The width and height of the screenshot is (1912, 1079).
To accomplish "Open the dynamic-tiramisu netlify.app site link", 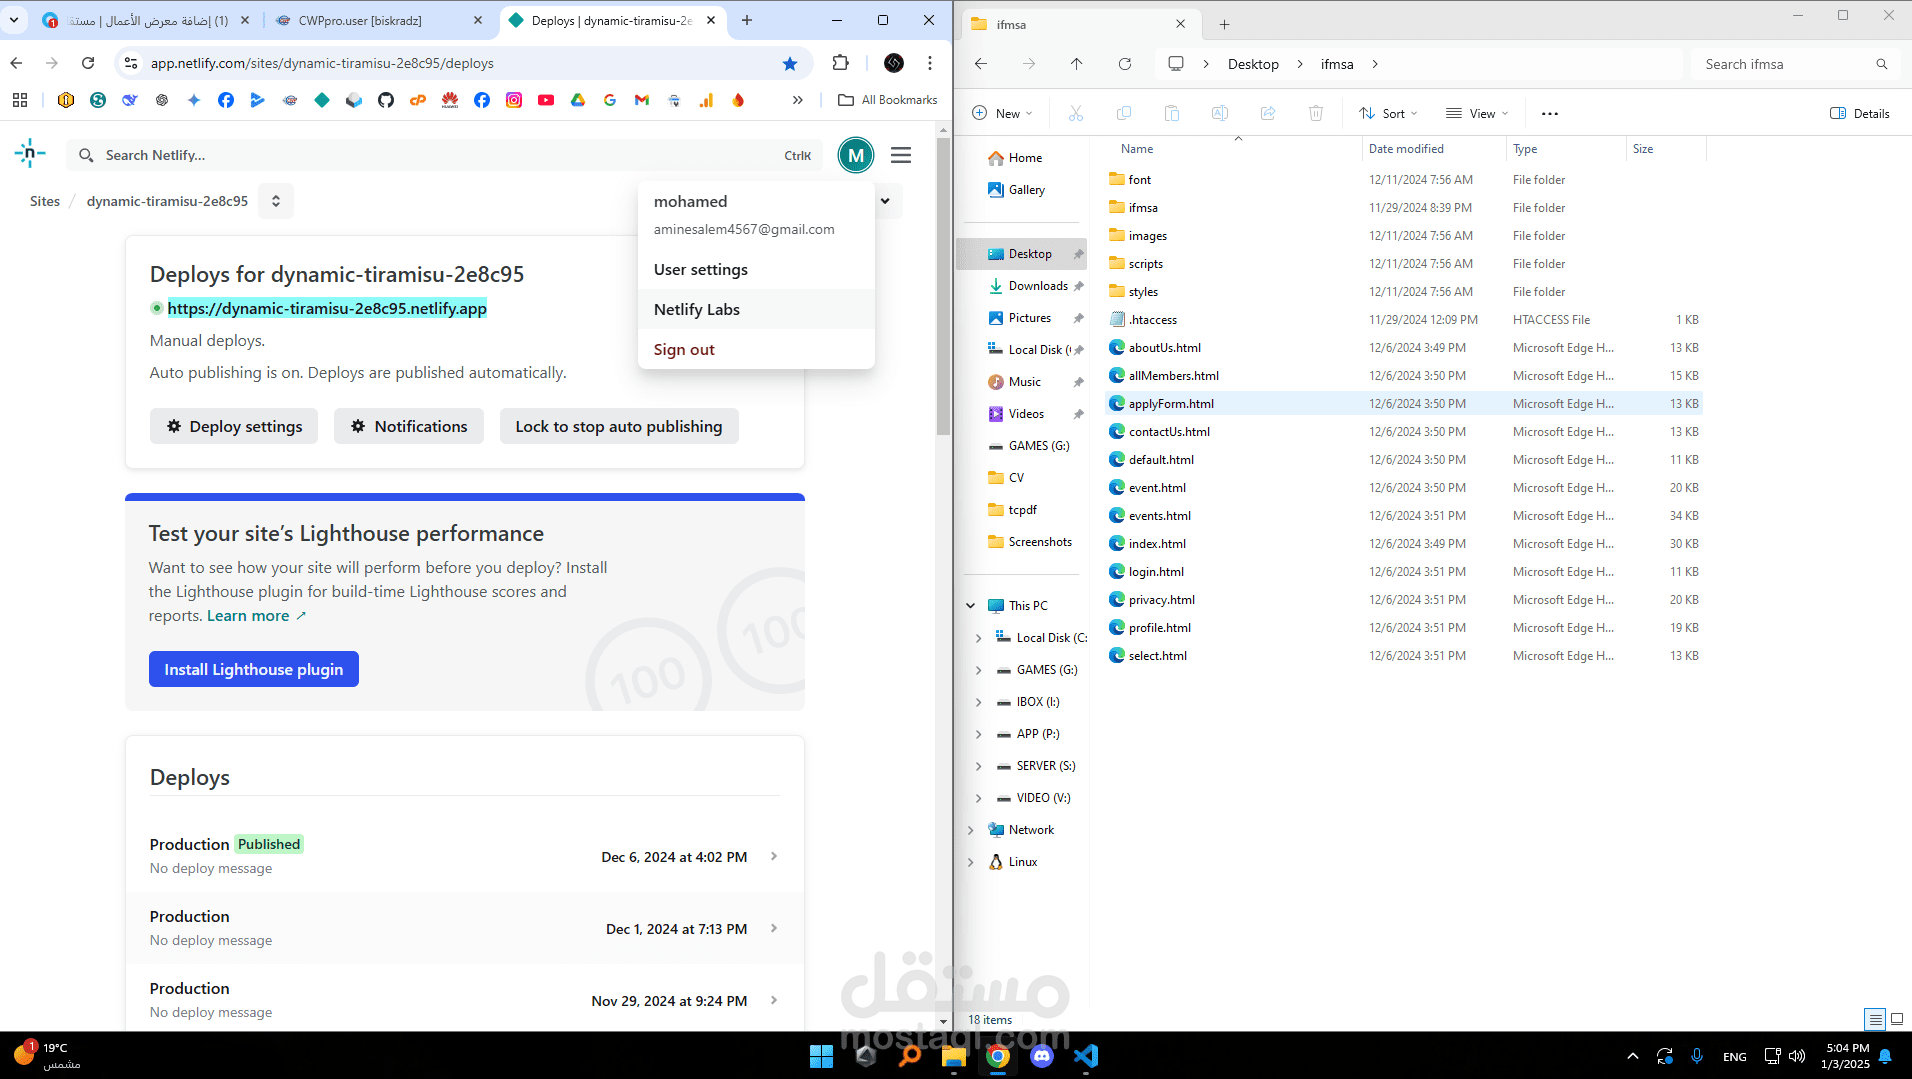I will click(327, 309).
